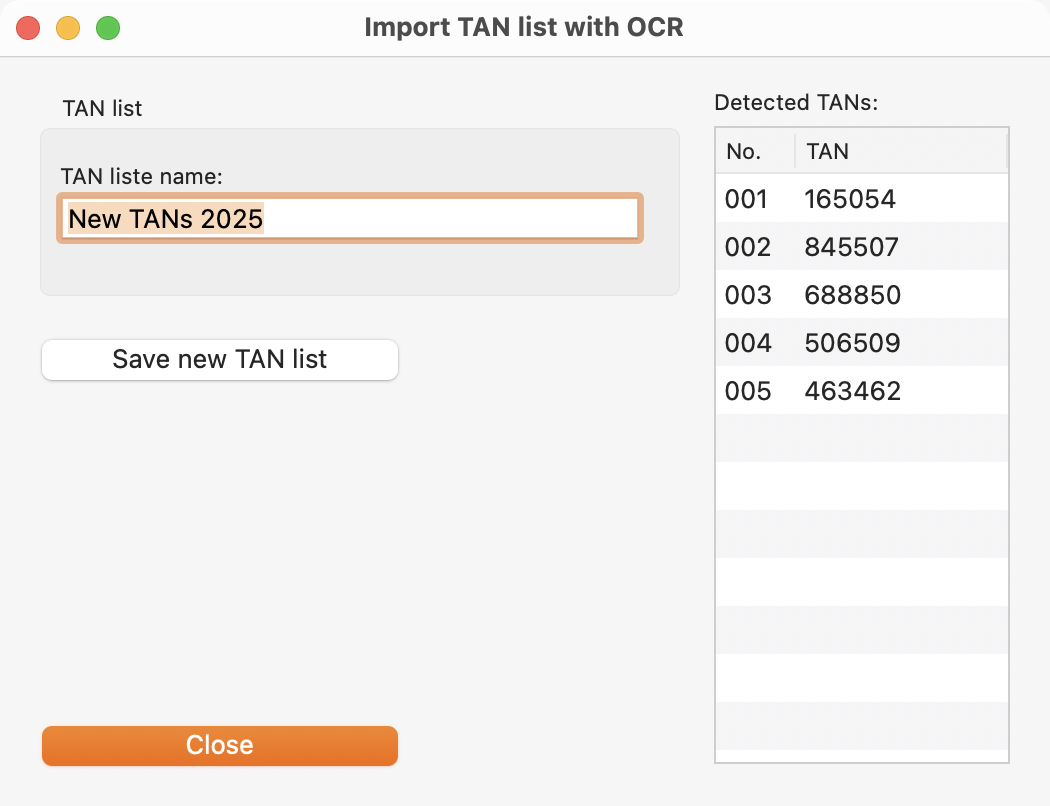Click the number 003 in the list

point(748,295)
